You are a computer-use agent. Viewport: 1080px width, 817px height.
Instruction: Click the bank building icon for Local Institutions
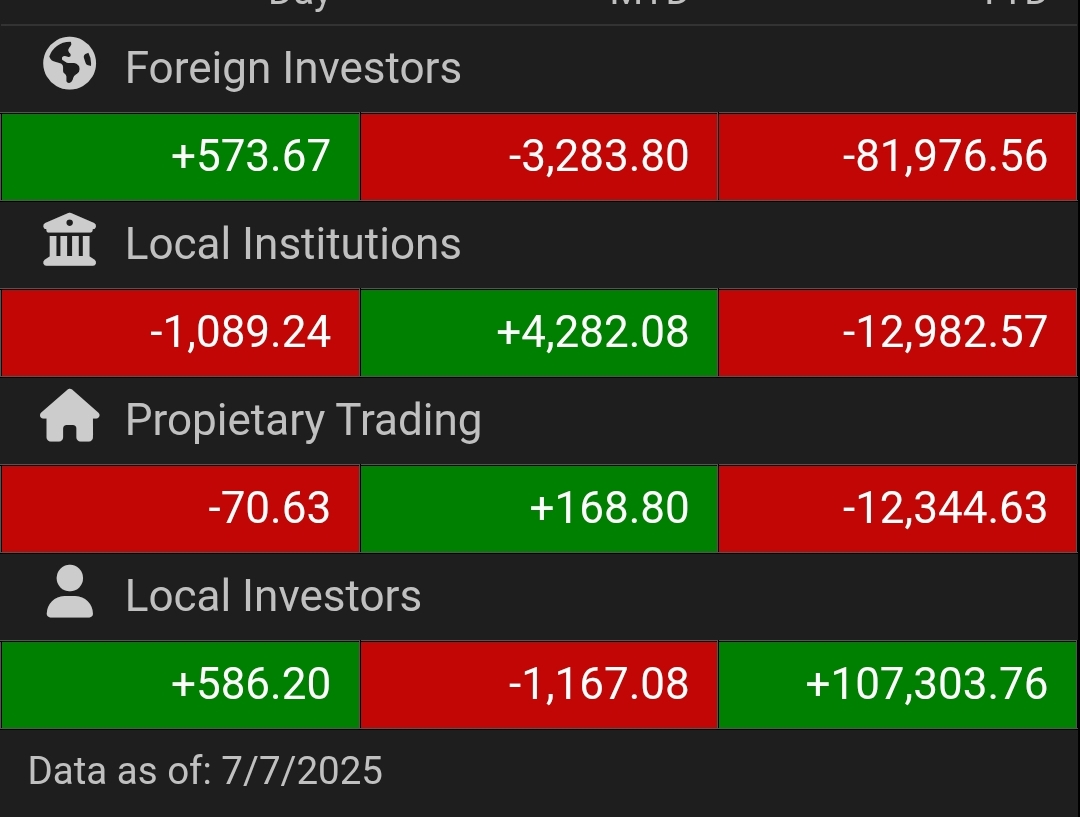click(70, 240)
